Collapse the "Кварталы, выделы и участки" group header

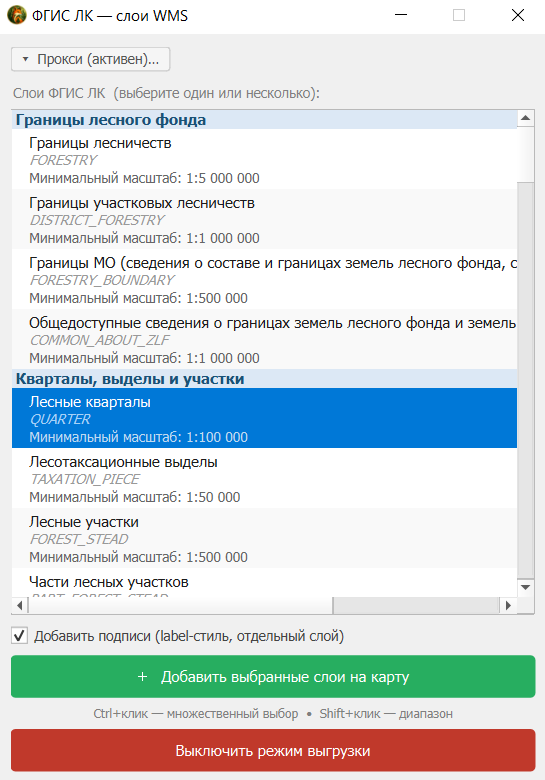tap(265, 379)
